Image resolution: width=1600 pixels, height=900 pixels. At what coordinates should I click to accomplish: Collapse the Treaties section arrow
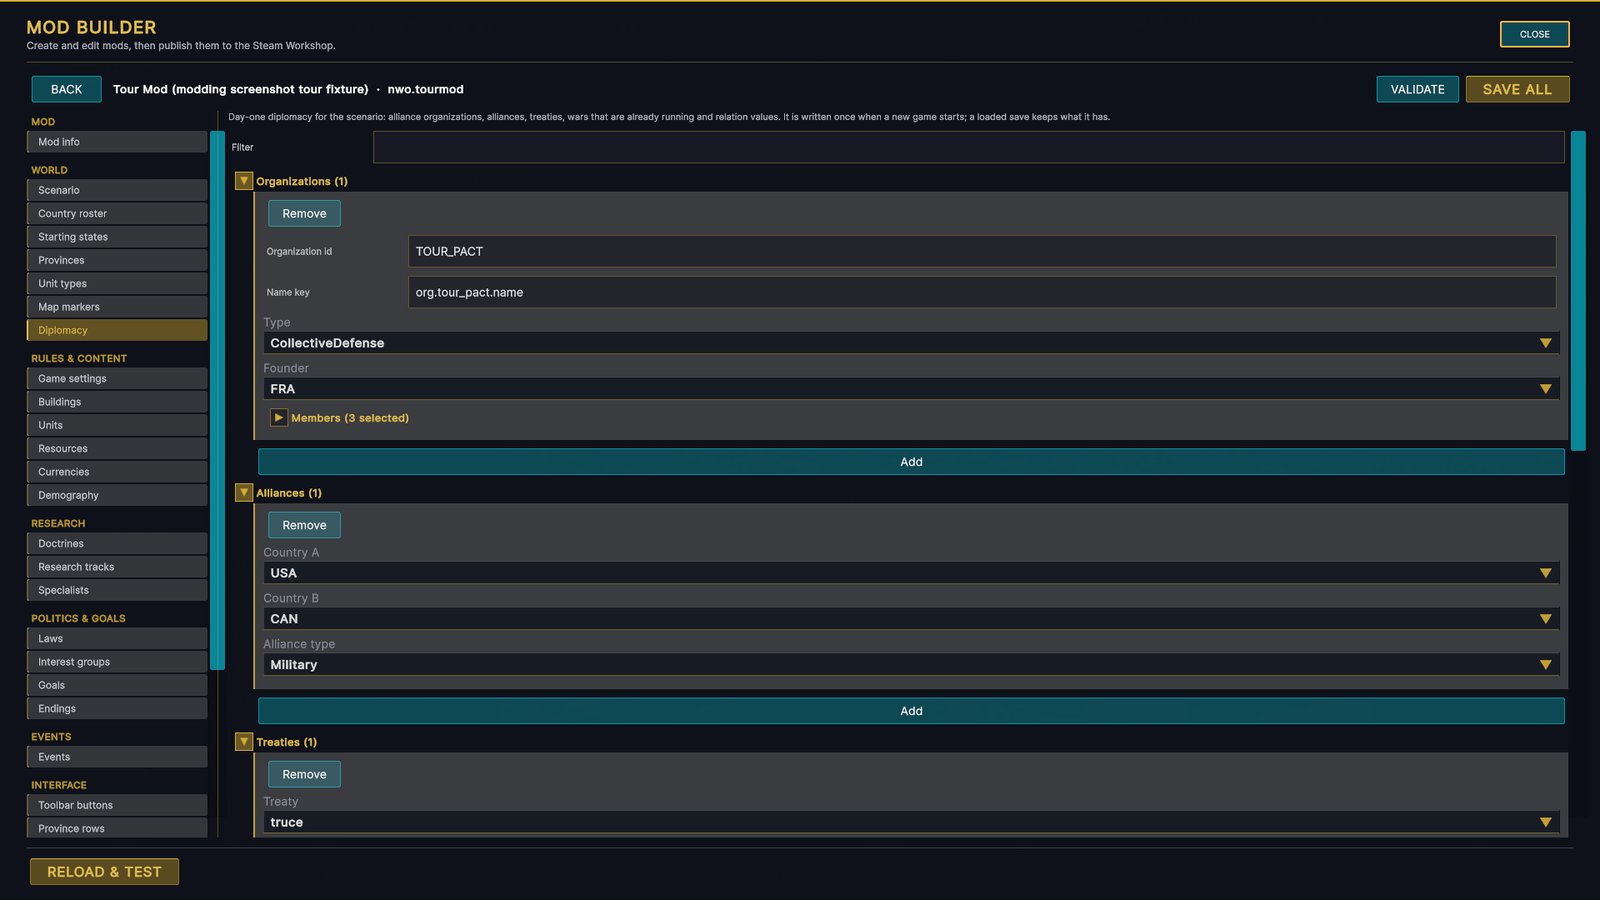point(244,742)
